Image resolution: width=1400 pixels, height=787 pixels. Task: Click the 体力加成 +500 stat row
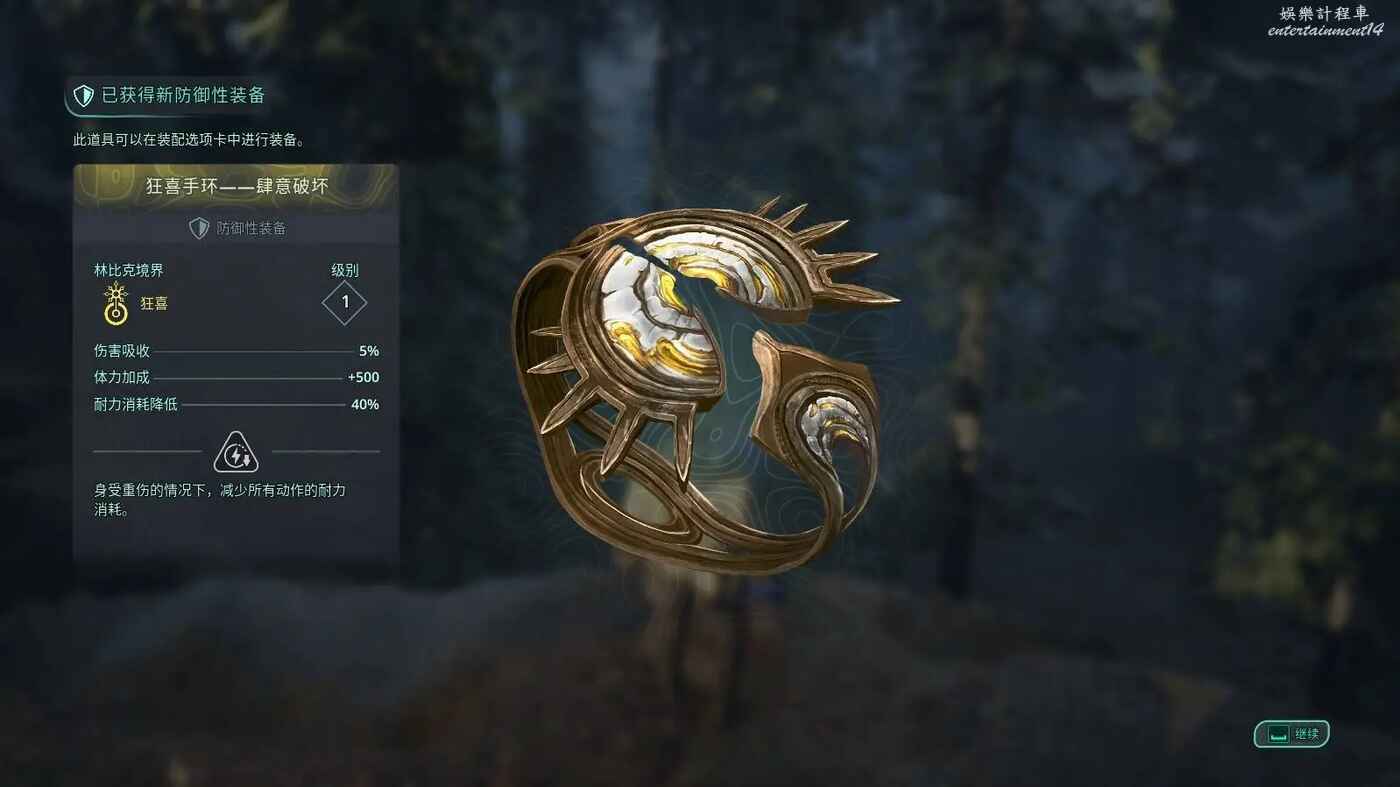(236, 377)
